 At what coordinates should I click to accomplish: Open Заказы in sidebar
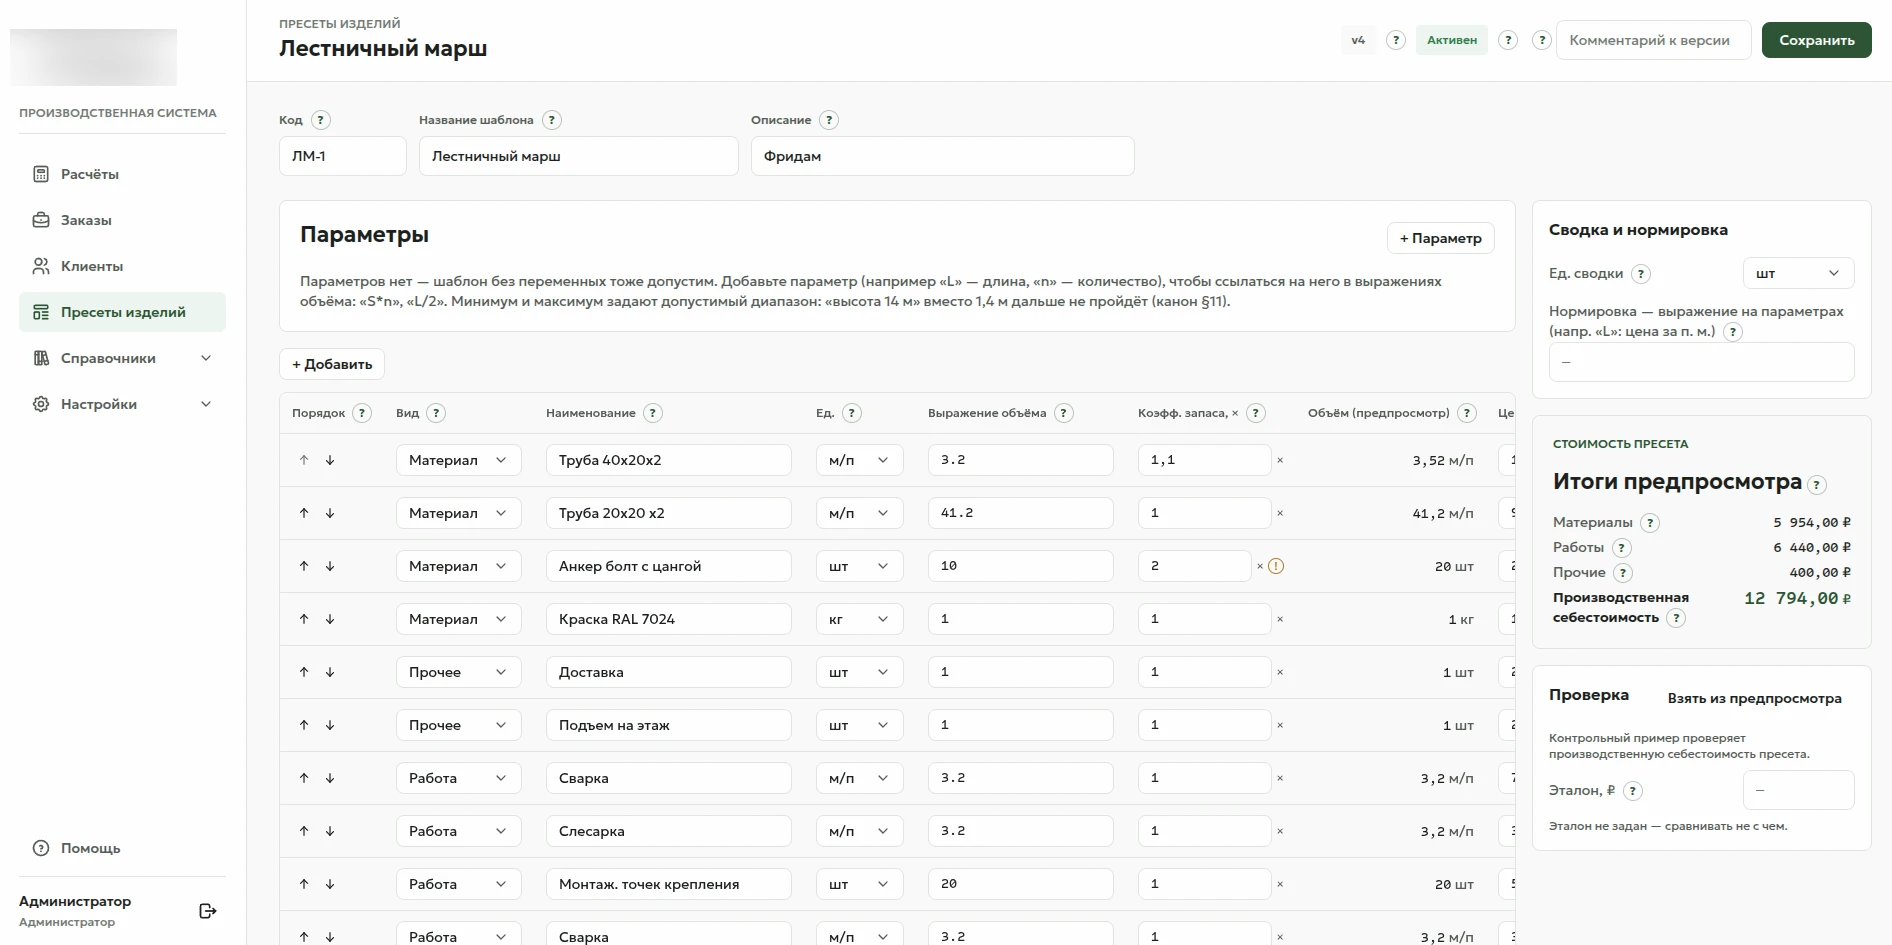point(122,220)
